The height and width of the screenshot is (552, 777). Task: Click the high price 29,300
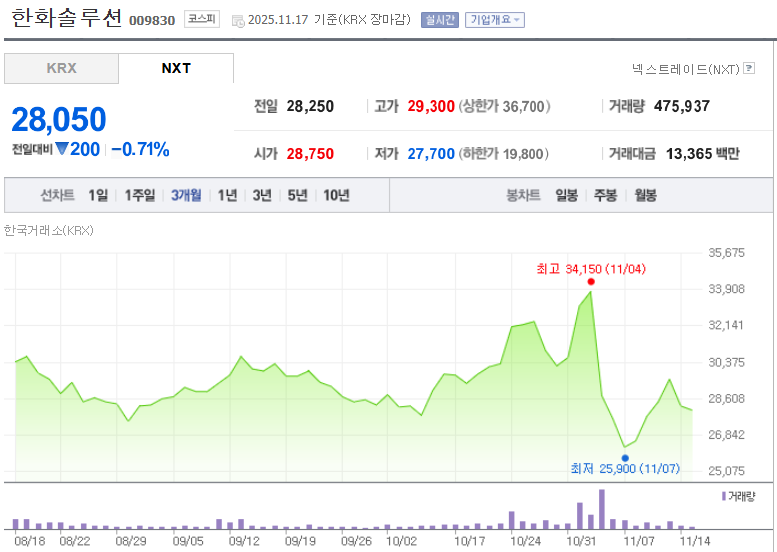pyautogui.click(x=431, y=106)
